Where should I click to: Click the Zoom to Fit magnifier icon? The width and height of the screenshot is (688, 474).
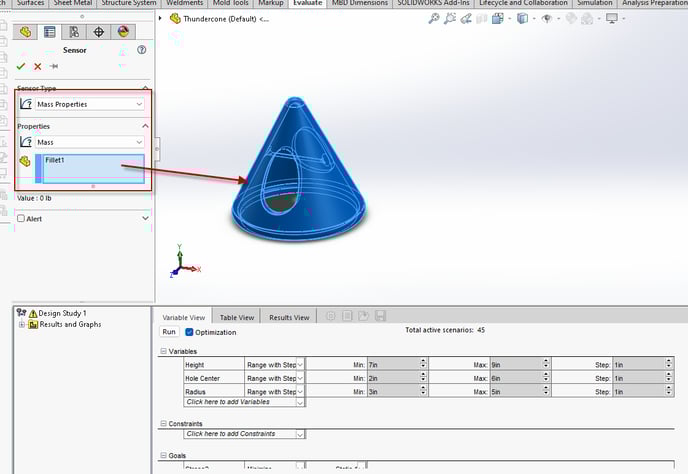pyautogui.click(x=434, y=18)
